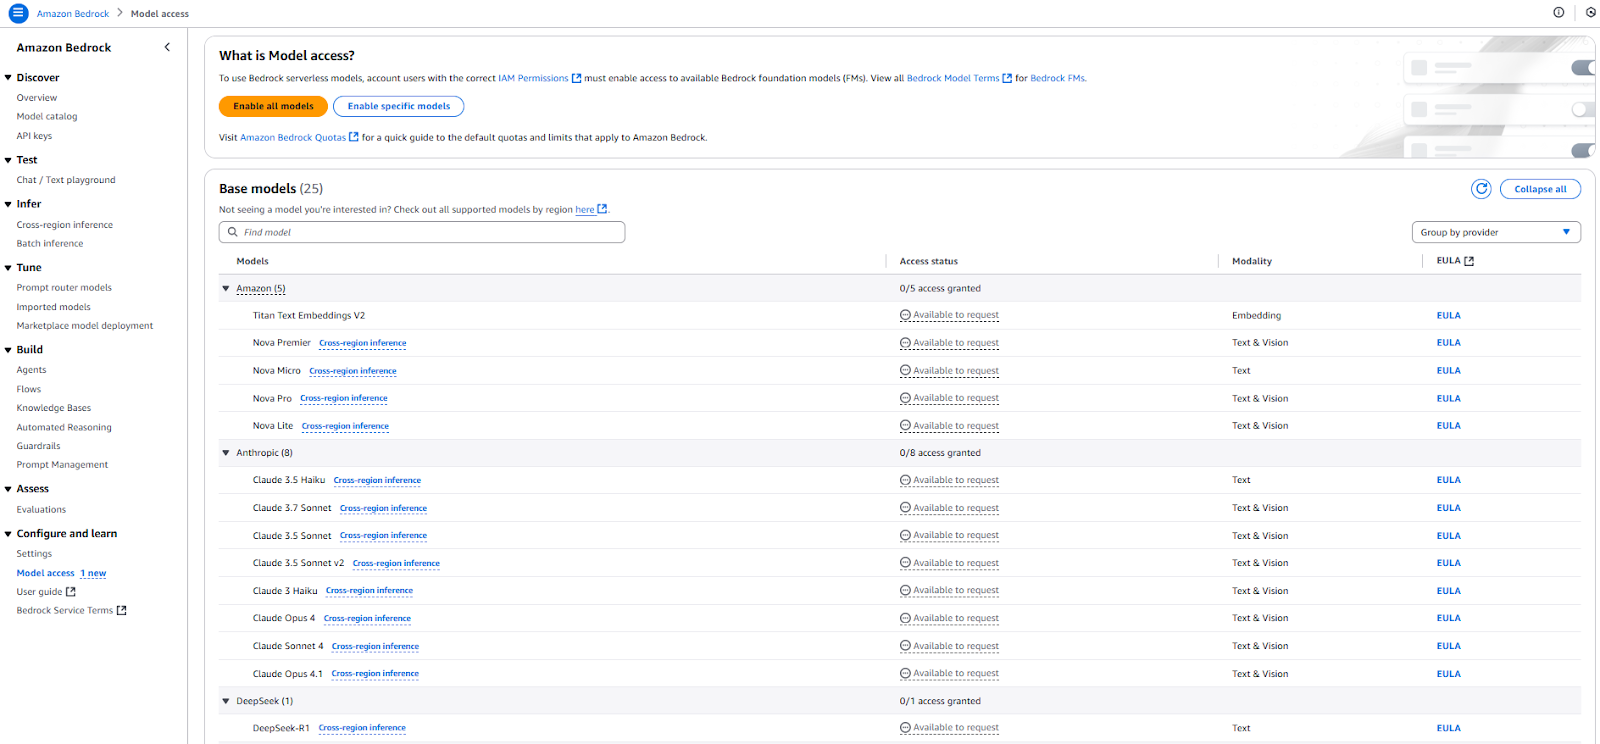Collapse the Assess sidebar section

click(8, 489)
